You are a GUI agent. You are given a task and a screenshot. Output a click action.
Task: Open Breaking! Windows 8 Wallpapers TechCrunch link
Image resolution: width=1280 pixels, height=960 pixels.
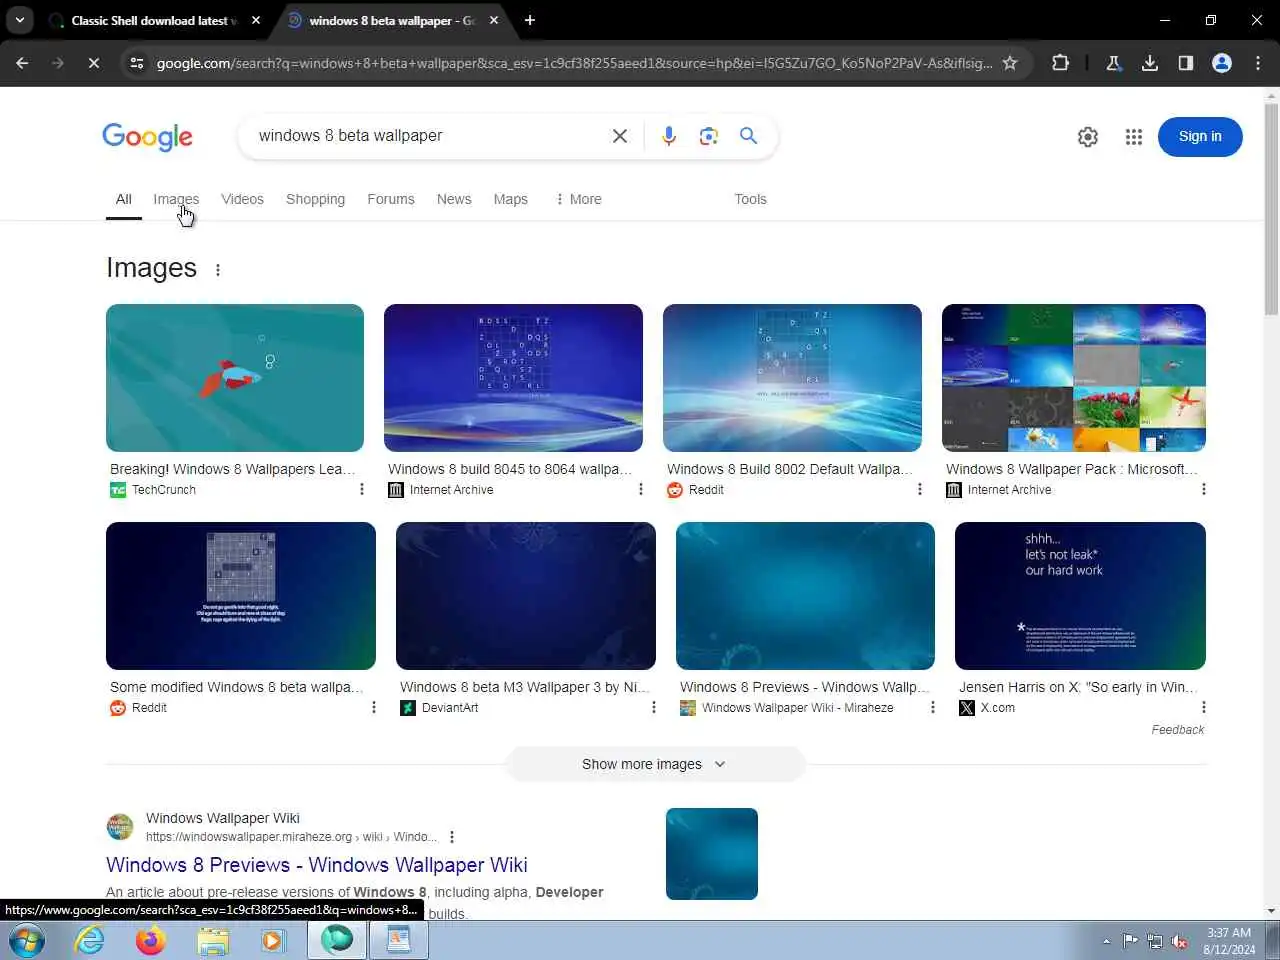pyautogui.click(x=232, y=469)
